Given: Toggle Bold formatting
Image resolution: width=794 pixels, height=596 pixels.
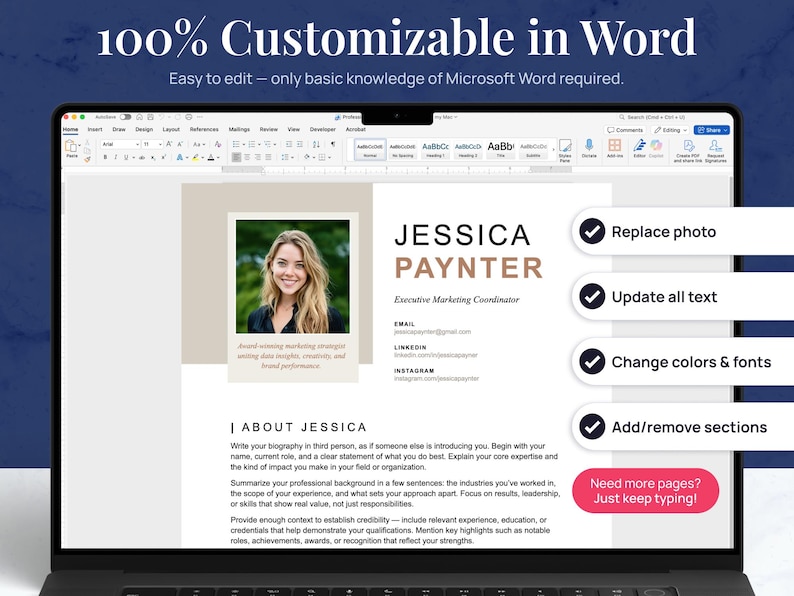Looking at the screenshot, I should pos(105,157).
